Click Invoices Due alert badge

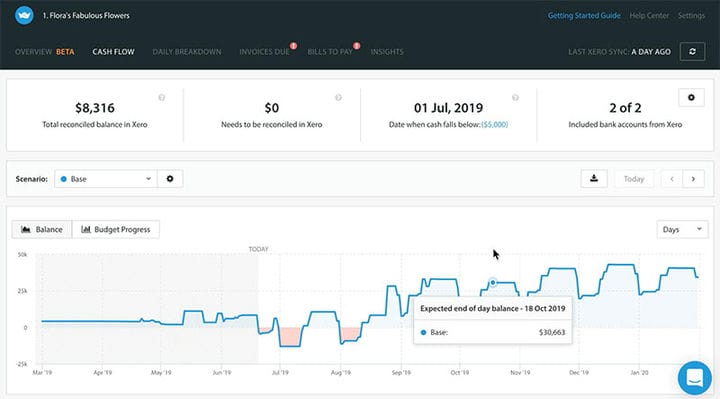[x=293, y=45]
